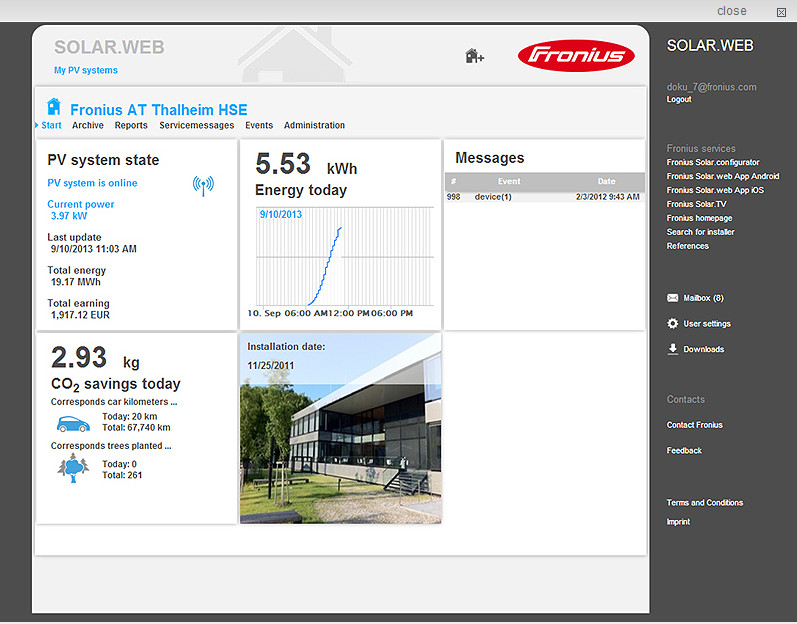Open the Archive tab
Viewport: 797px width, 624px height.
pos(87,125)
